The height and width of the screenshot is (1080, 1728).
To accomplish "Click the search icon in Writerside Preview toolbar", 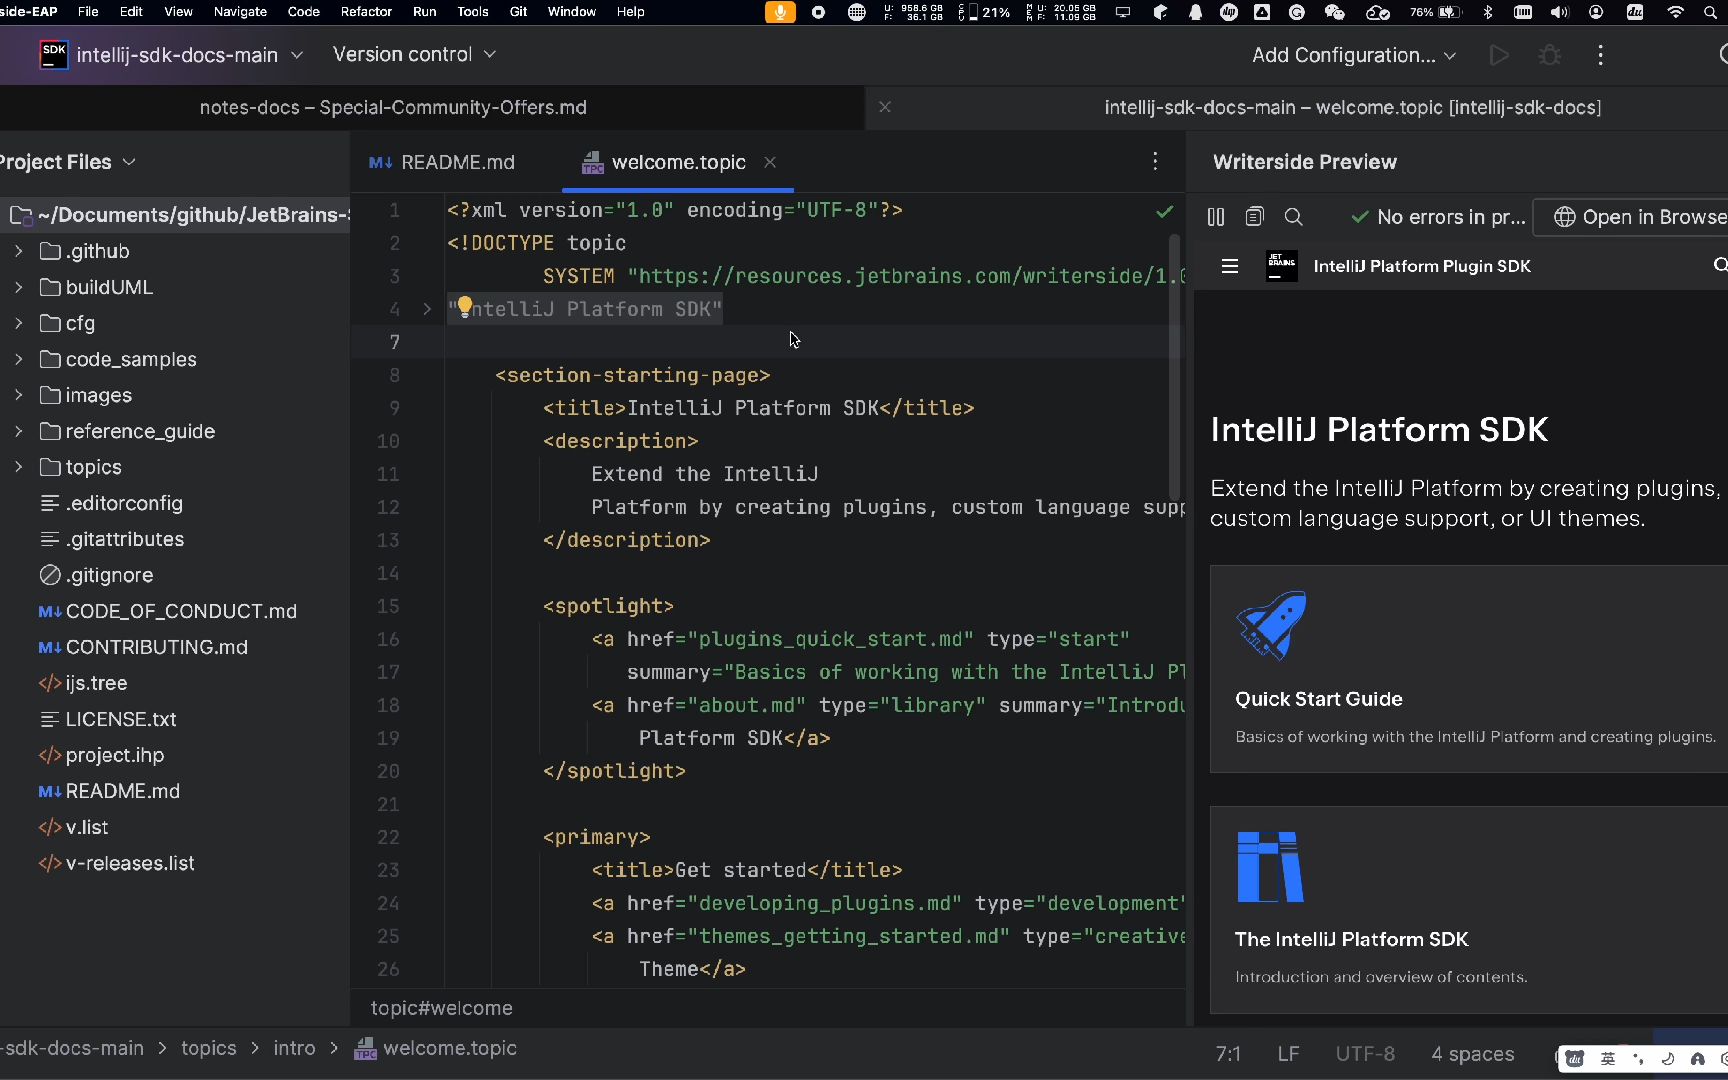I will coord(1293,217).
